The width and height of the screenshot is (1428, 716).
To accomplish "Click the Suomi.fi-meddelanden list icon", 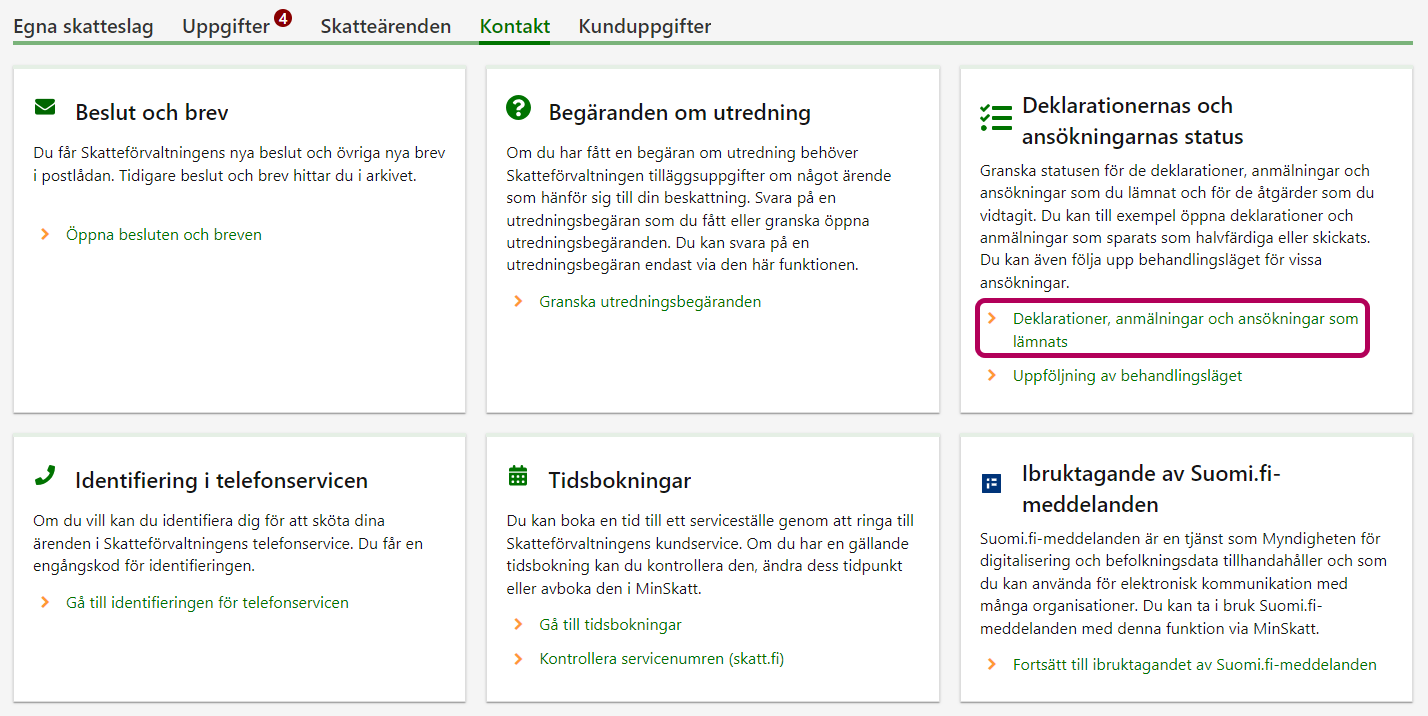I will (991, 484).
